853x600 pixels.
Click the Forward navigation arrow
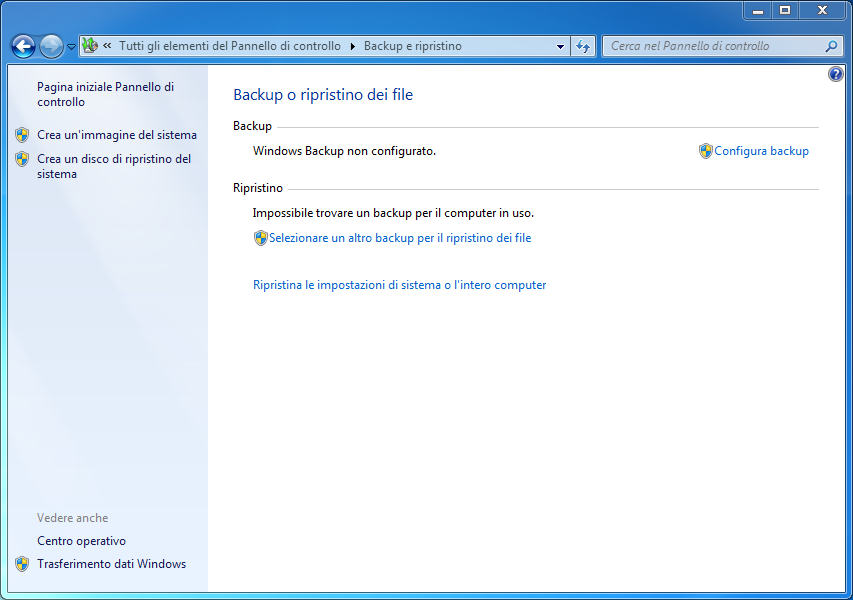pyautogui.click(x=51, y=47)
